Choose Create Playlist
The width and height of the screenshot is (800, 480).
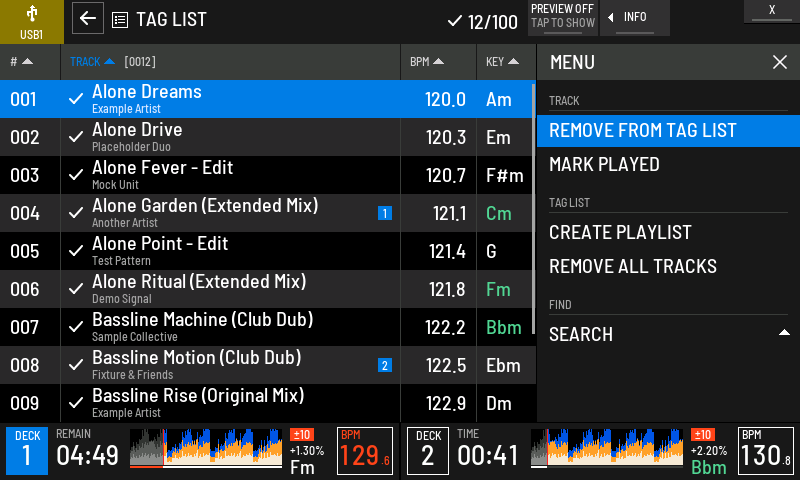668,233
